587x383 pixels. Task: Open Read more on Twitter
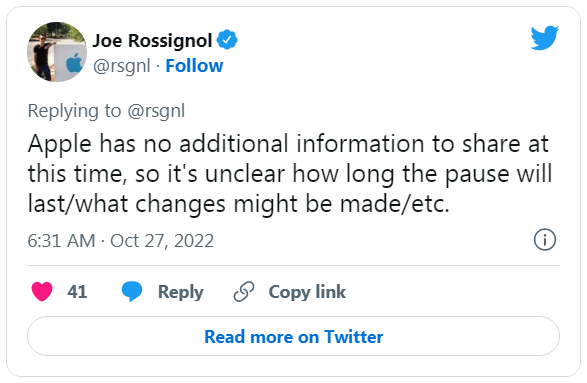294,336
